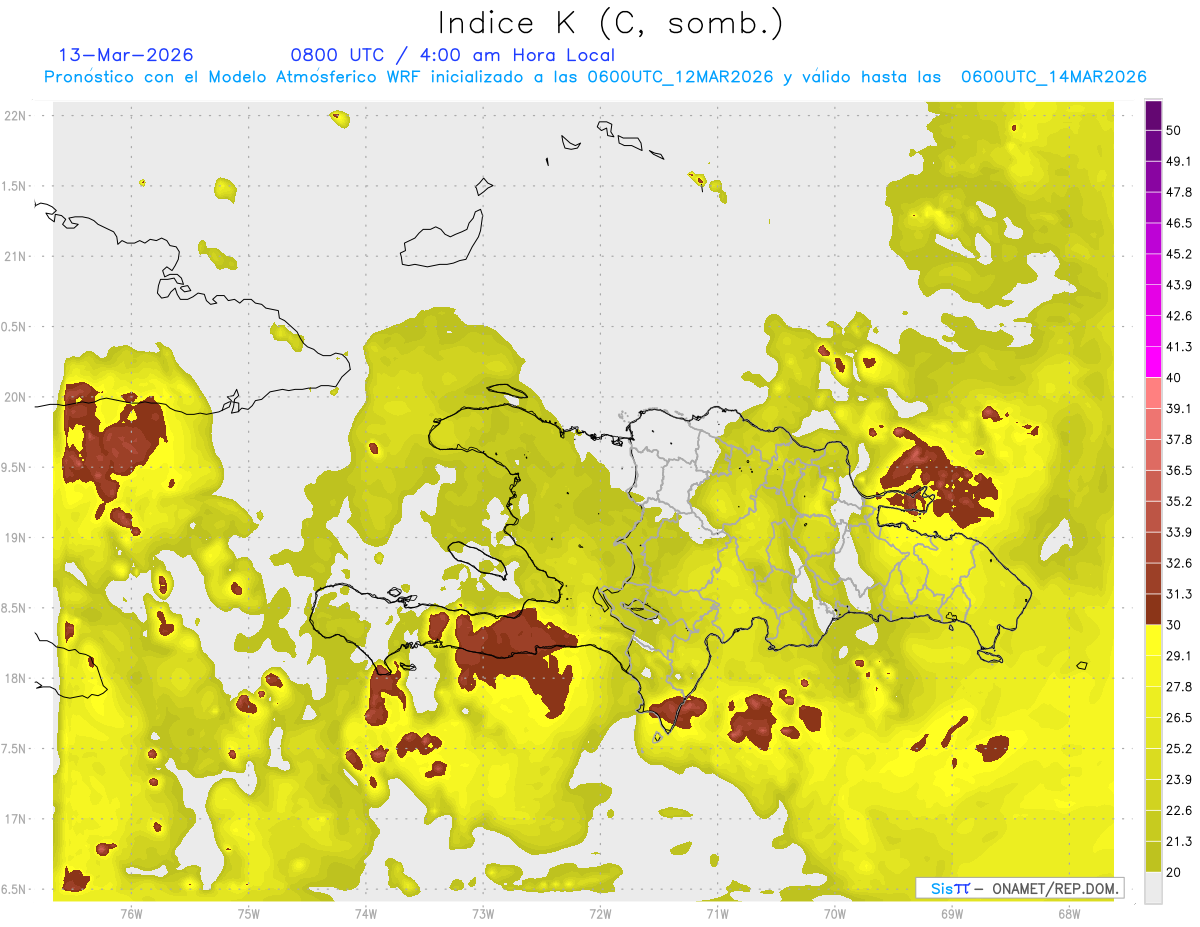Image resolution: width=1200 pixels, height=927 pixels.
Task: Click the color bar value "47.8"
Action: 1179,192
